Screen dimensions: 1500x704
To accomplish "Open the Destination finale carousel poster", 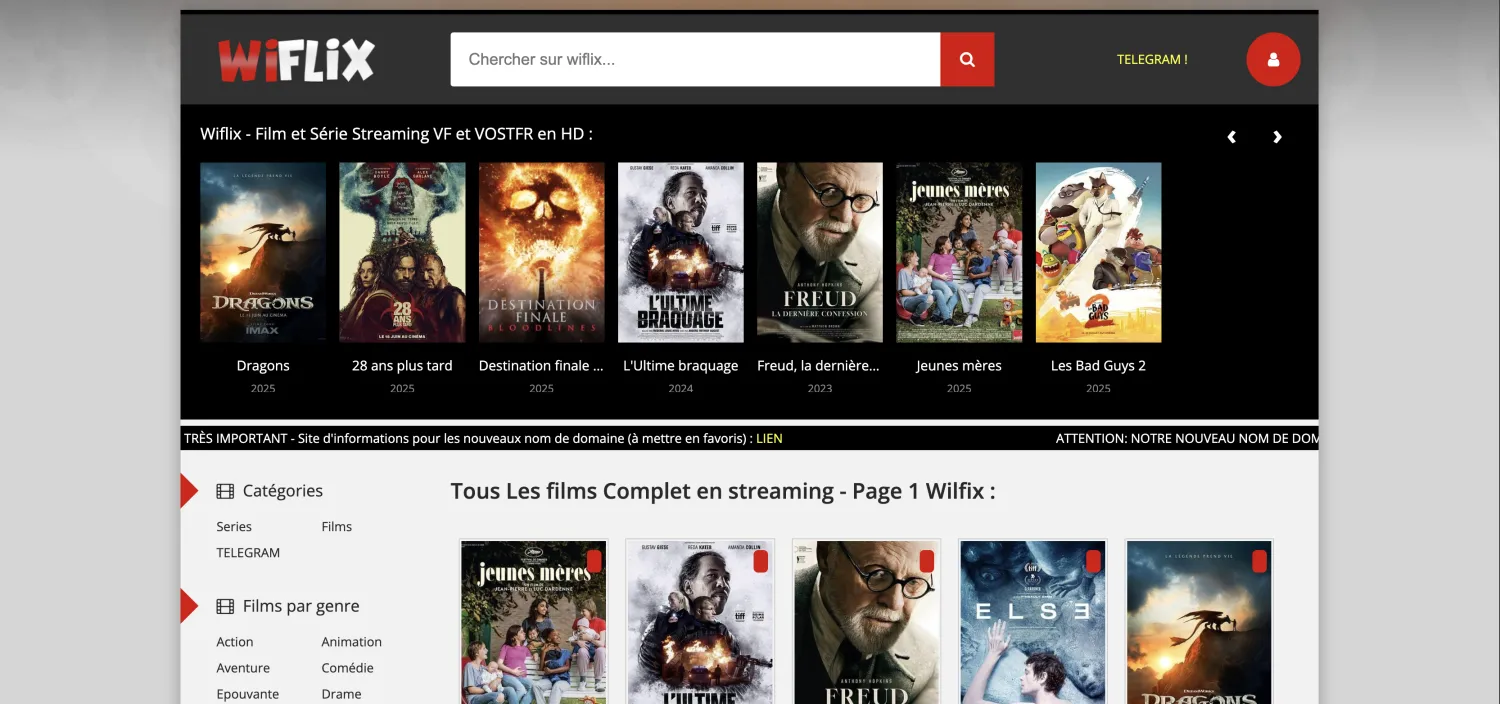I will (x=541, y=253).
